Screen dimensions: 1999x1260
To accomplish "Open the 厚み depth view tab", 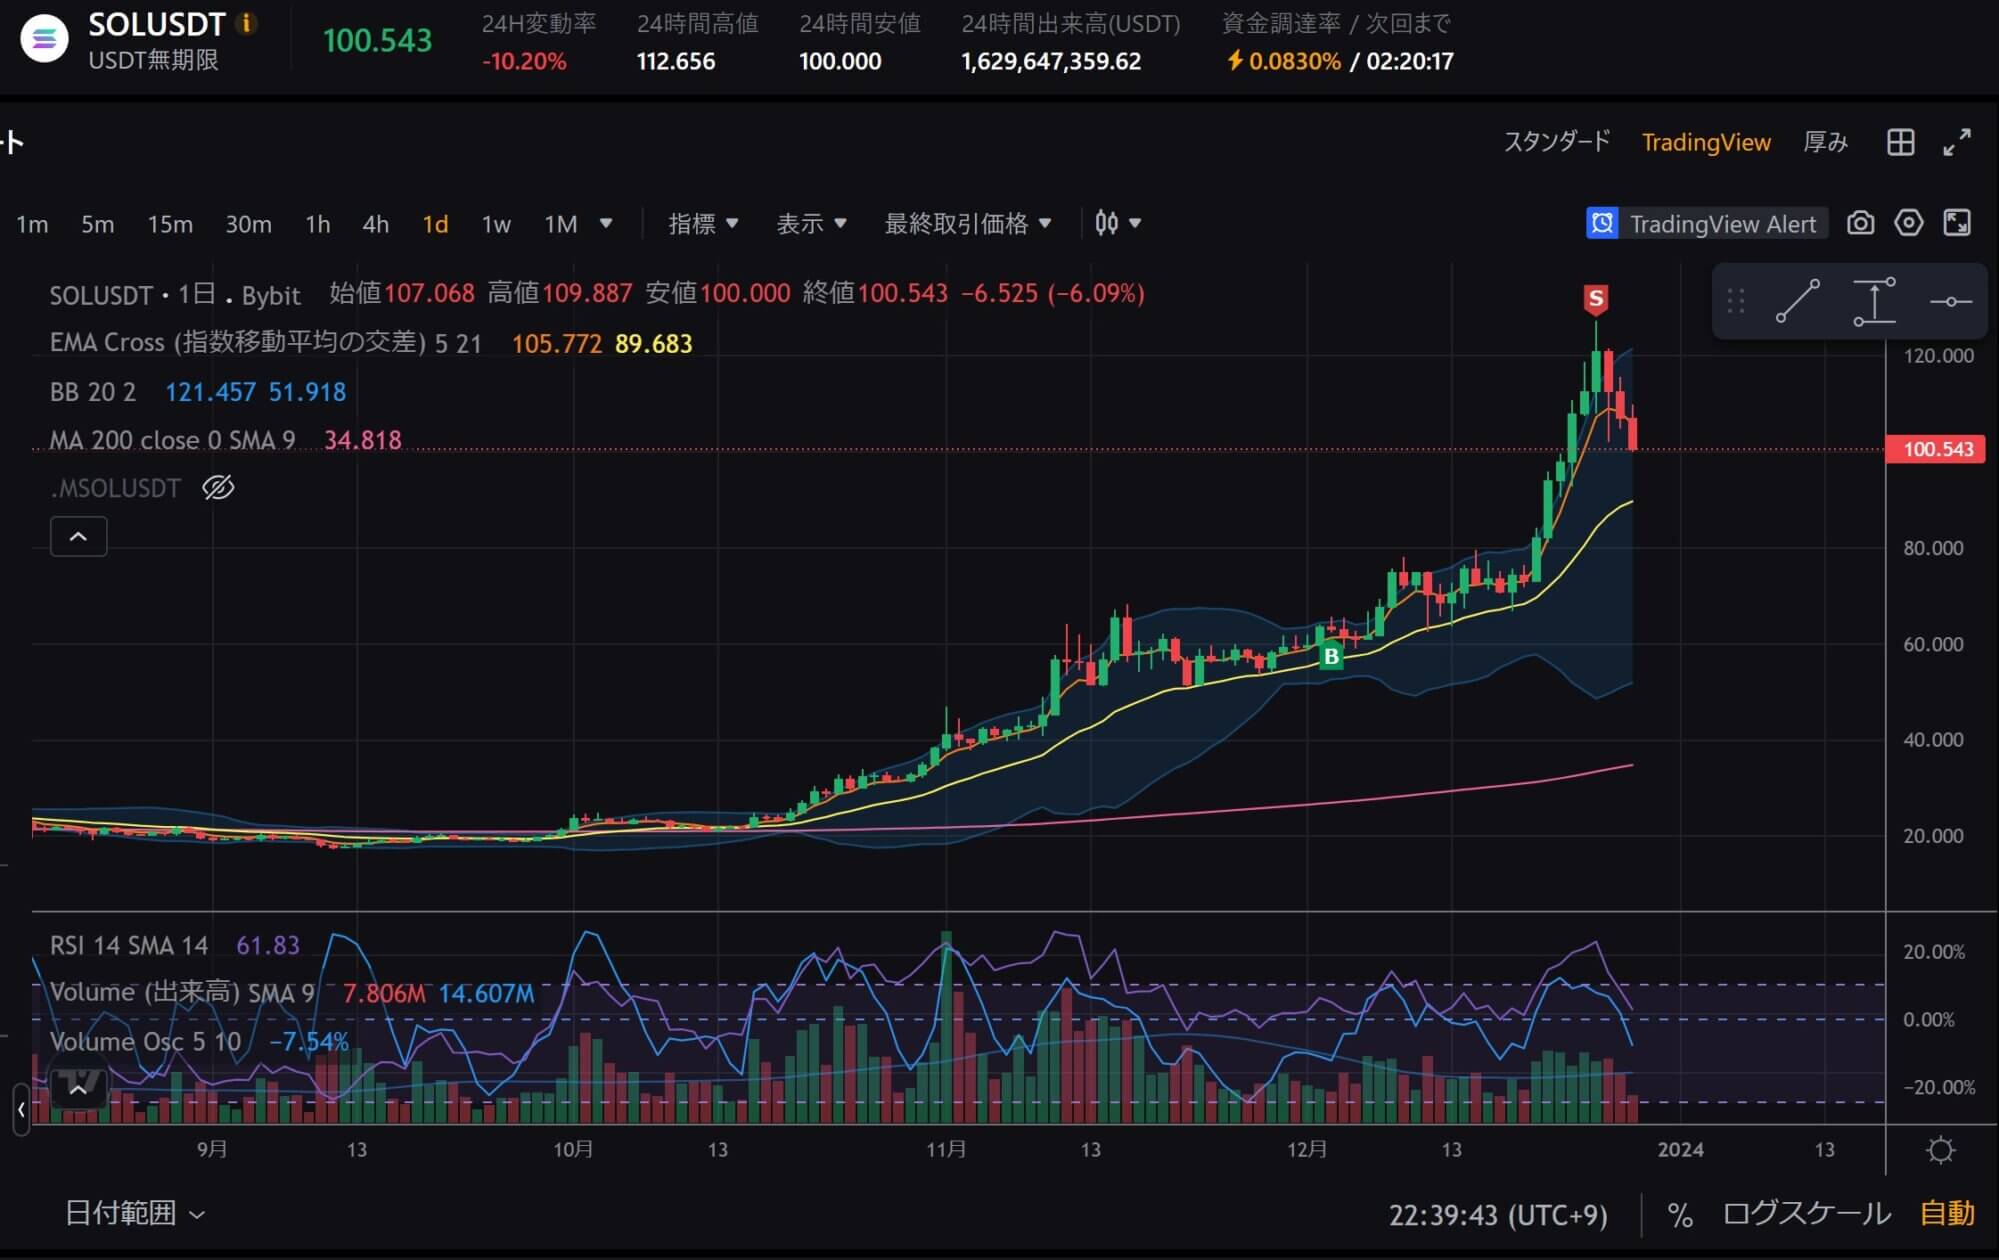I will pyautogui.click(x=1825, y=142).
